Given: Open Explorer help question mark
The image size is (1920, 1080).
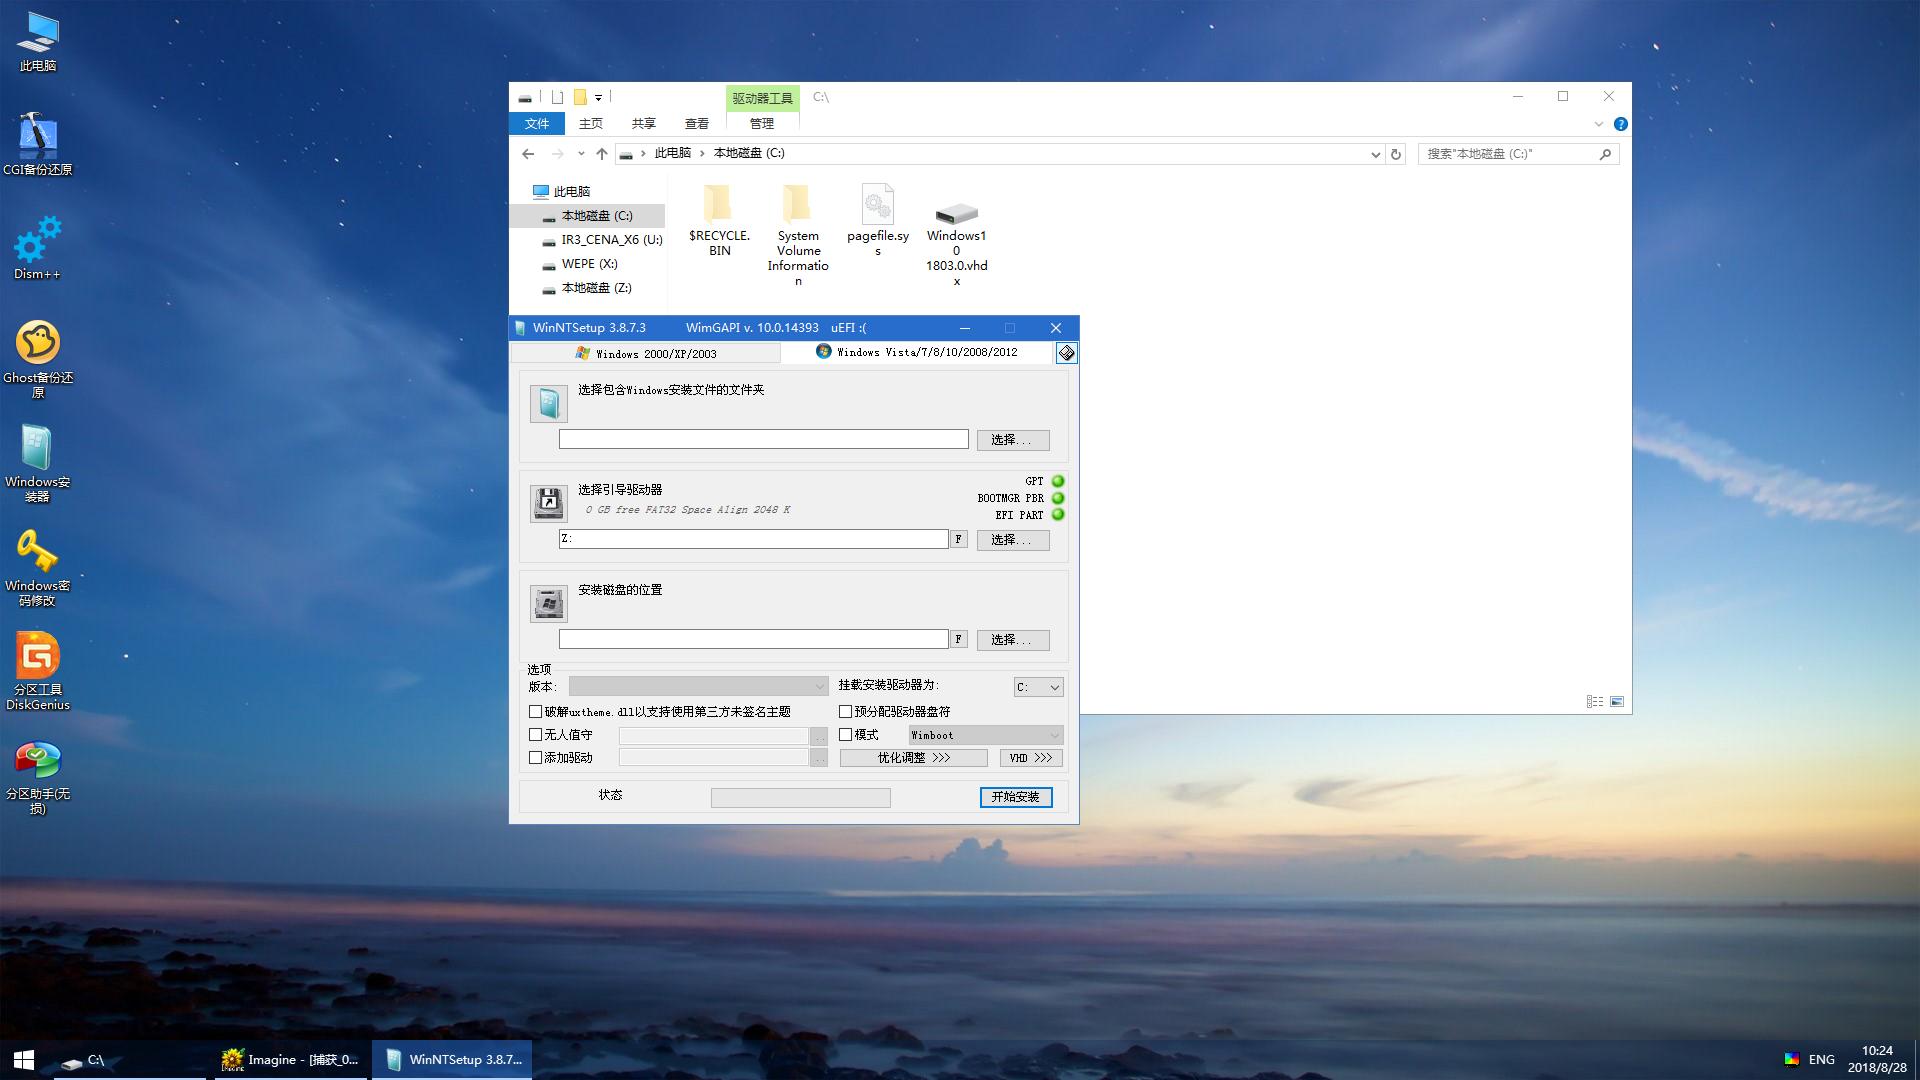Looking at the screenshot, I should click(x=1620, y=124).
